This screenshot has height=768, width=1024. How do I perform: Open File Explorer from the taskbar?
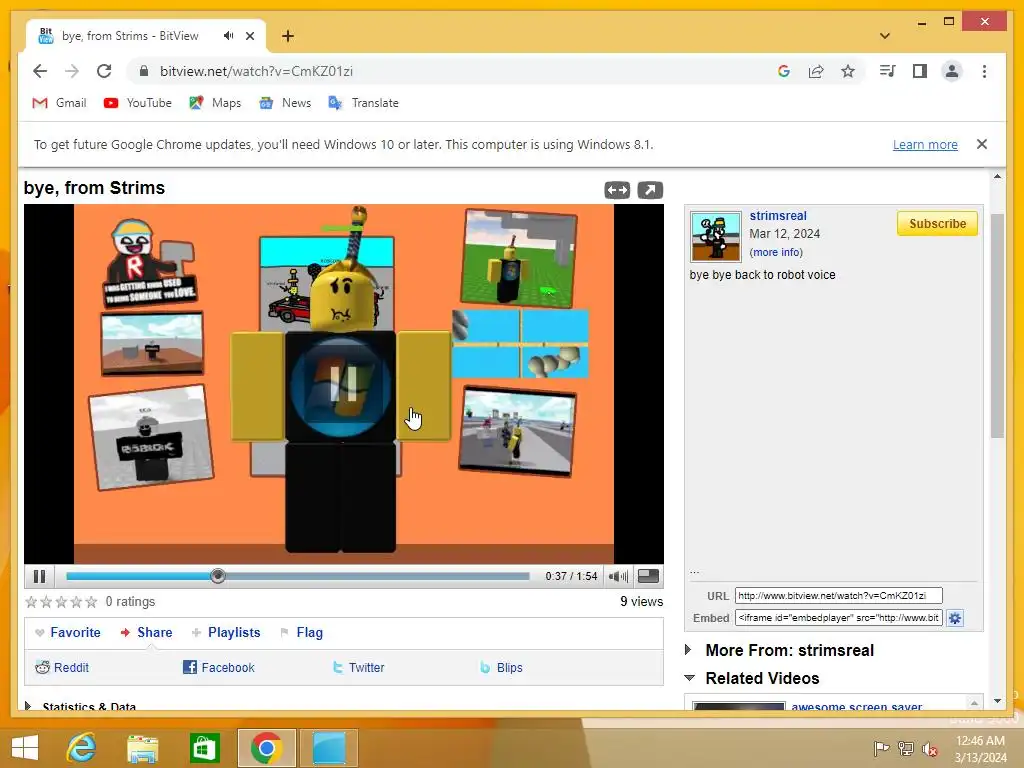click(x=142, y=748)
